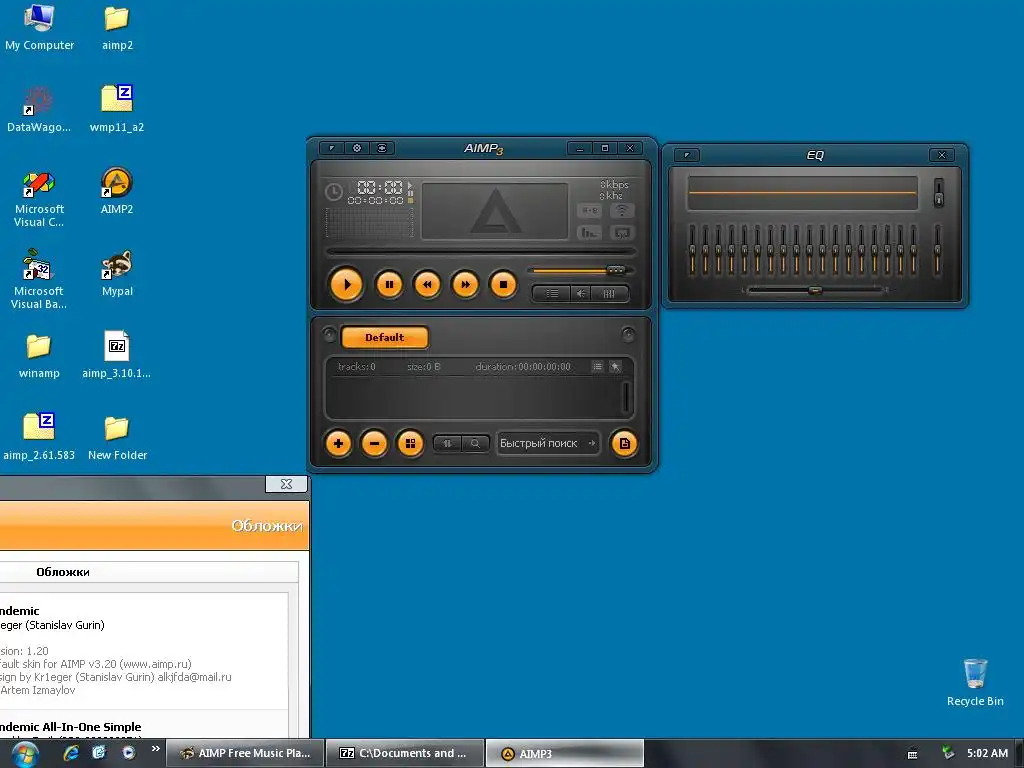Viewport: 1024px width, 768px height.
Task: Toggle the repeat/shuffle button at display bottom-right
Action: click(x=622, y=232)
